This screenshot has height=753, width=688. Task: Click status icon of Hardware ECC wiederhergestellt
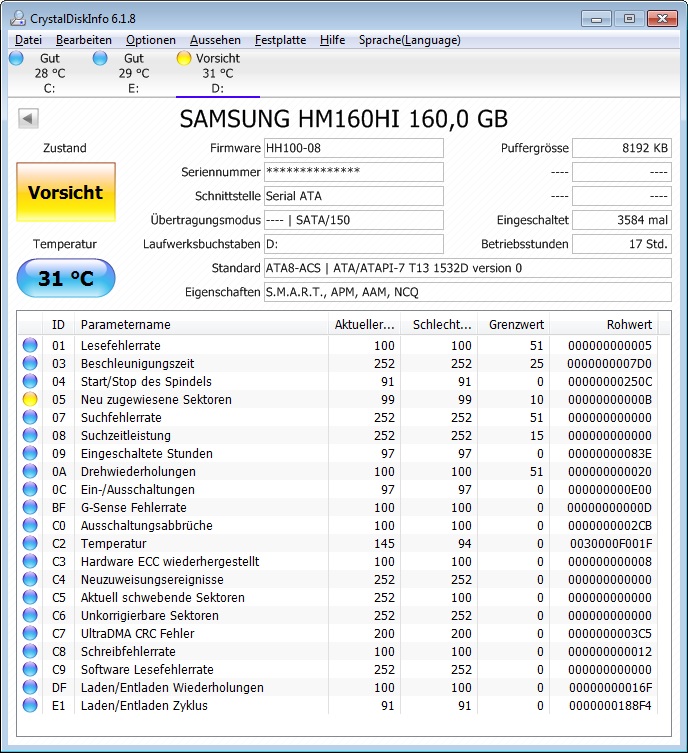coord(30,561)
